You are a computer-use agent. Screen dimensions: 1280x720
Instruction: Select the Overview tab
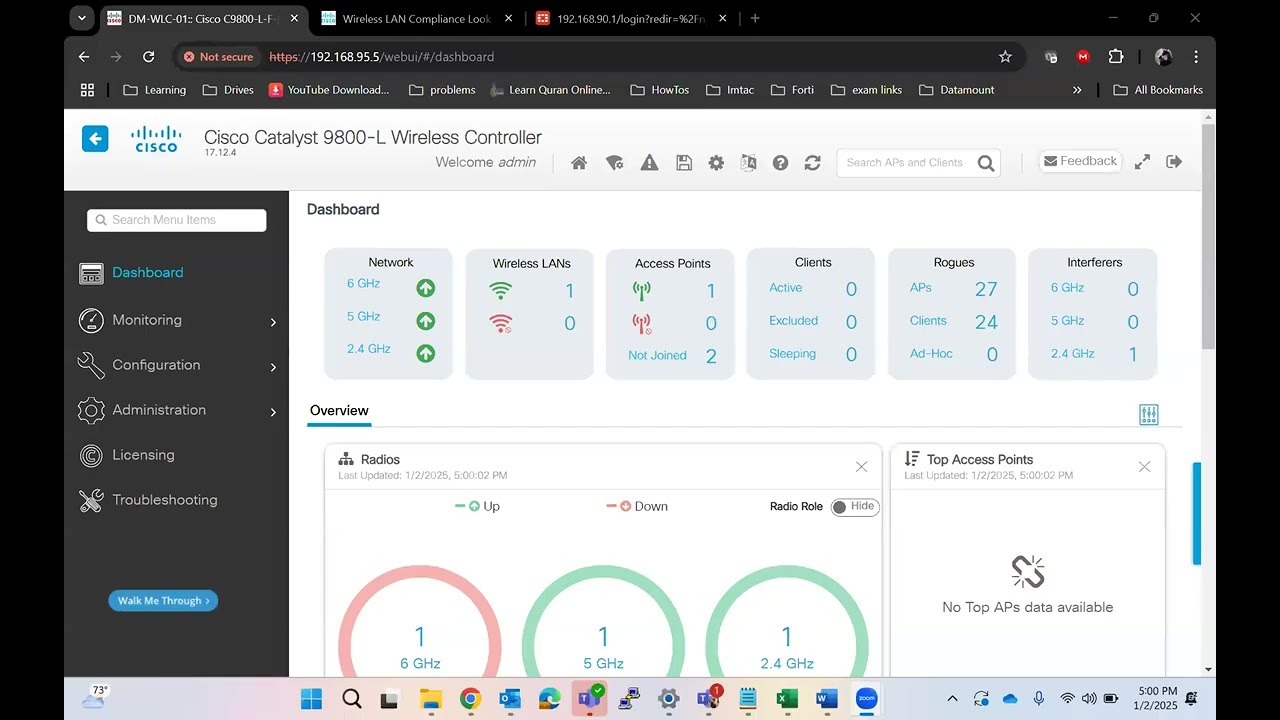[339, 411]
